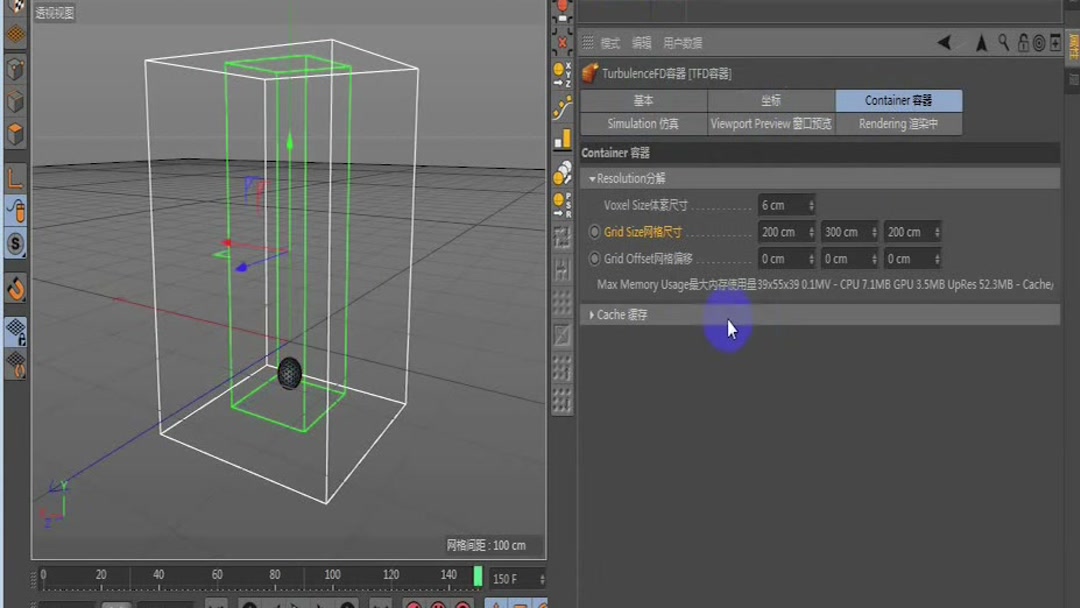Expand the Cache 缓存 section
Screen dimensions: 1080x608
pos(592,314)
